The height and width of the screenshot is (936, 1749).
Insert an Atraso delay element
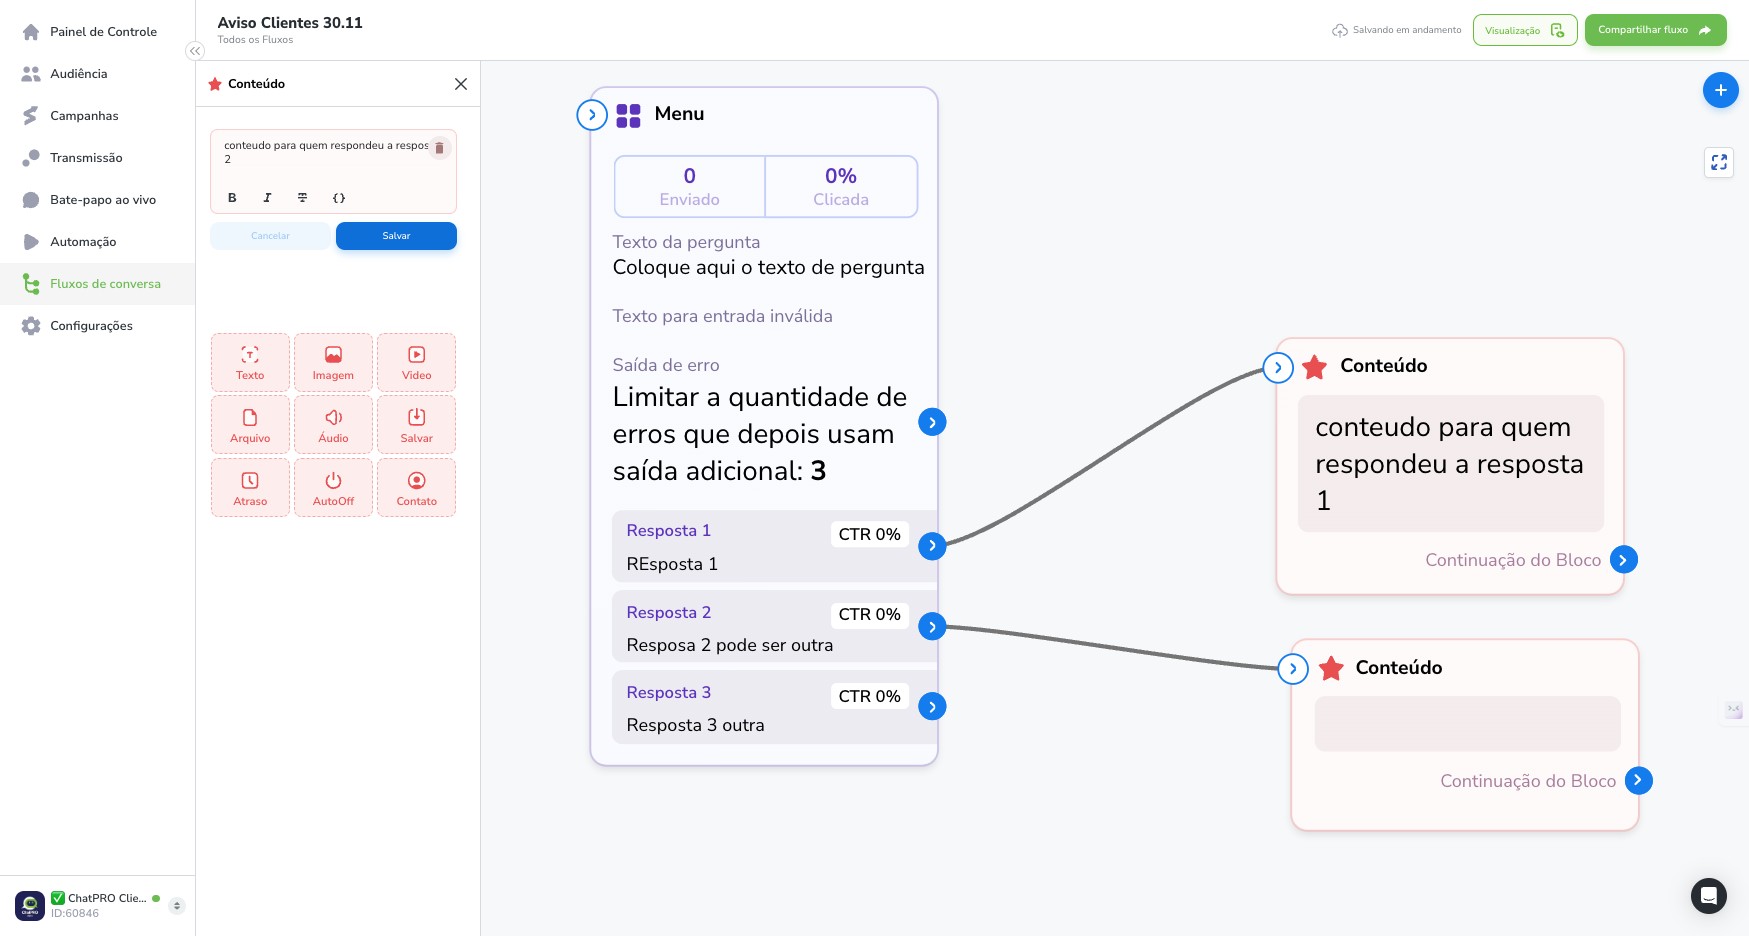tap(250, 488)
